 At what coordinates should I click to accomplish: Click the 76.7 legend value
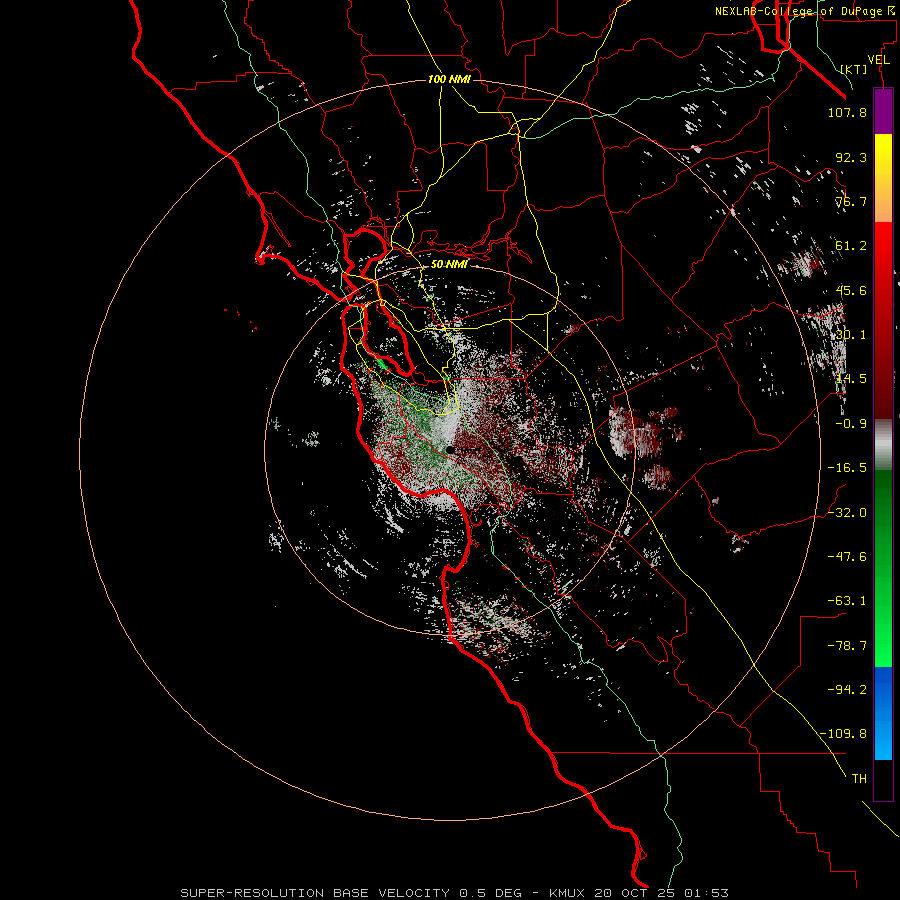[x=851, y=201]
